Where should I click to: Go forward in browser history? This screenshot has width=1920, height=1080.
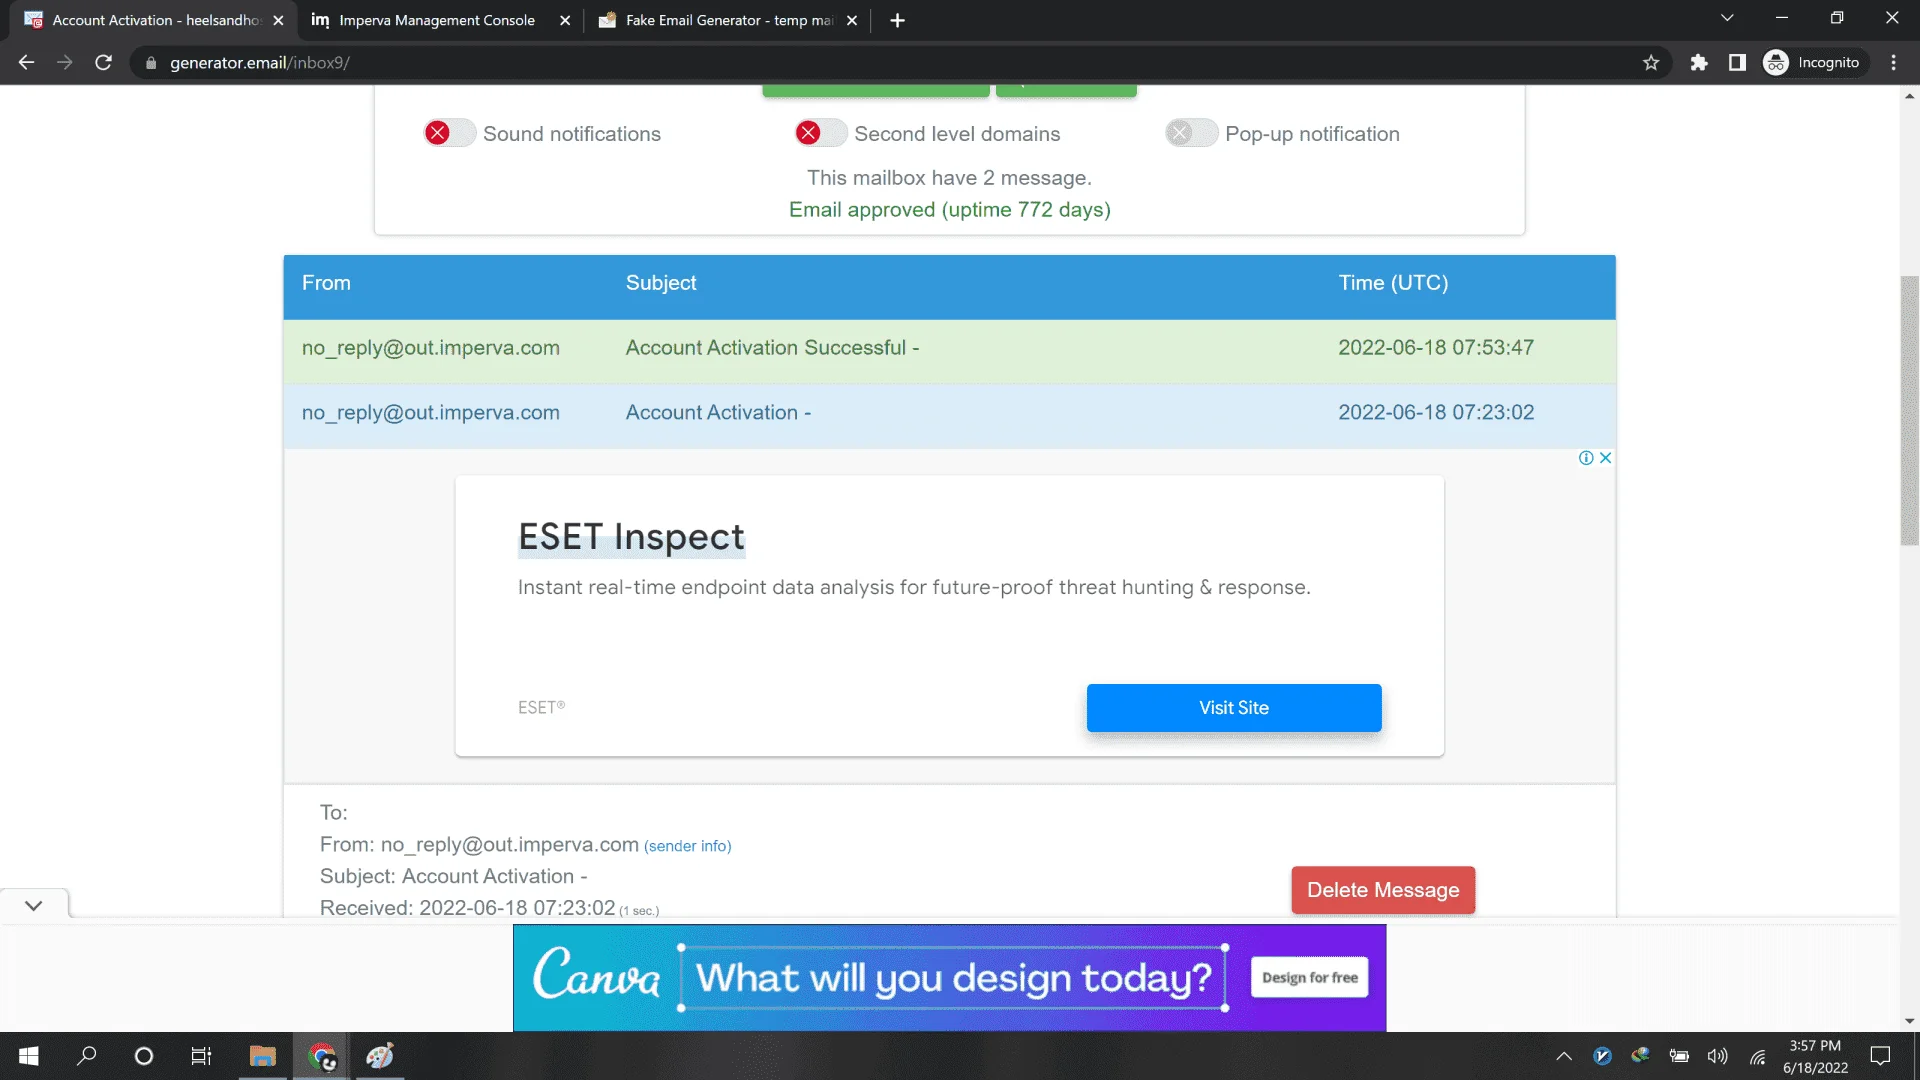[65, 62]
